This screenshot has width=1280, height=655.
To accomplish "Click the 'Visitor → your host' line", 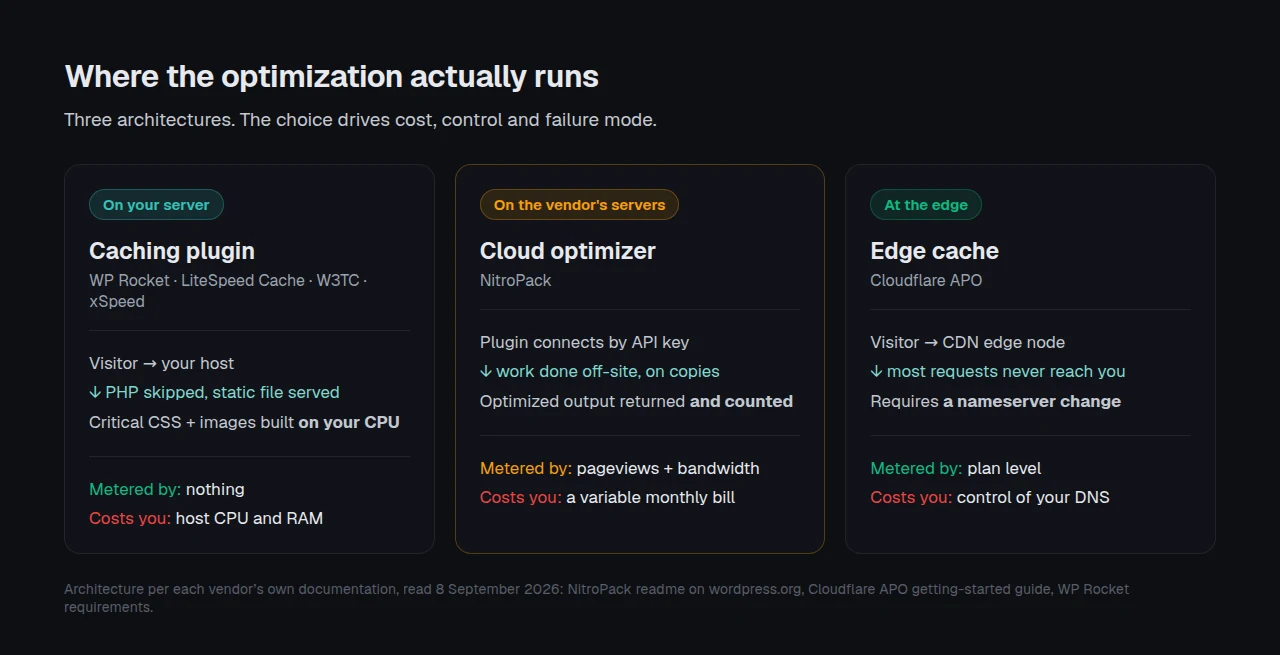I will coord(162,363).
